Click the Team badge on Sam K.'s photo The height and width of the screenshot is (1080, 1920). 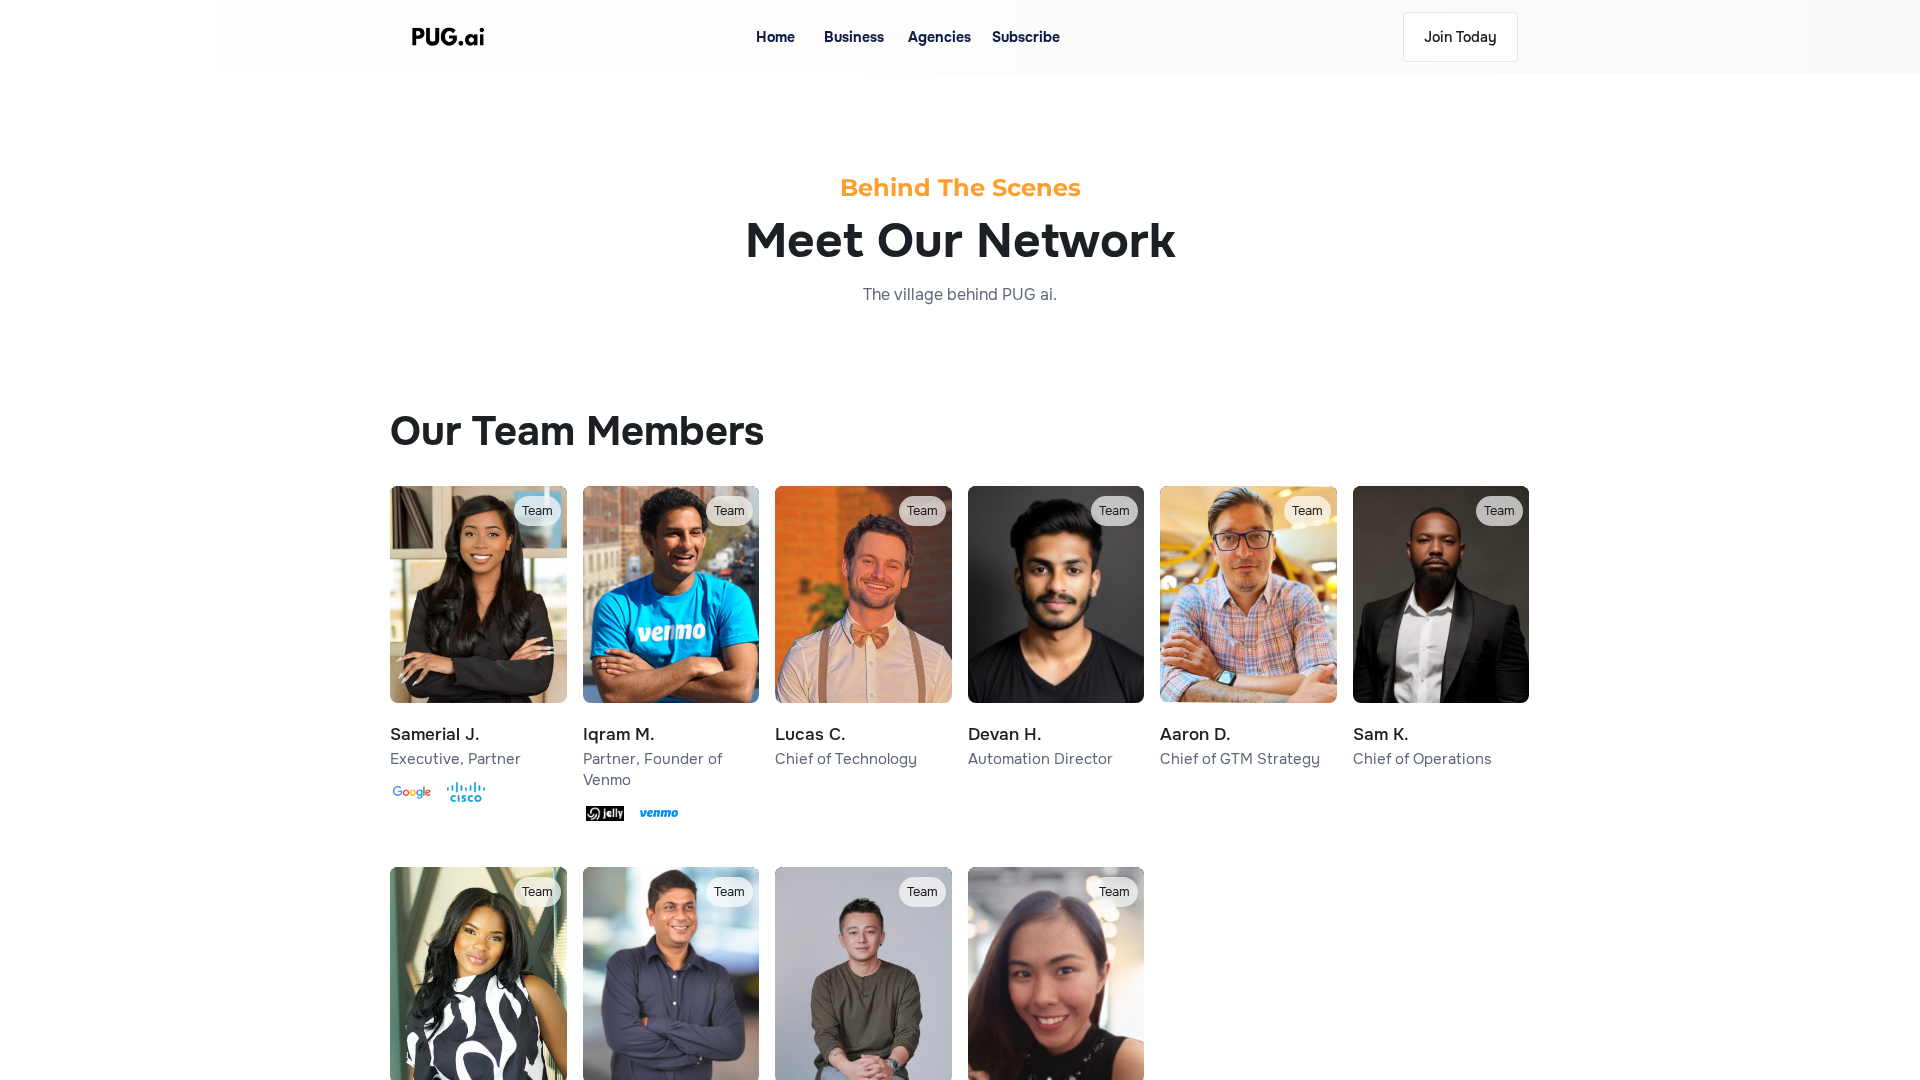pyautogui.click(x=1499, y=511)
